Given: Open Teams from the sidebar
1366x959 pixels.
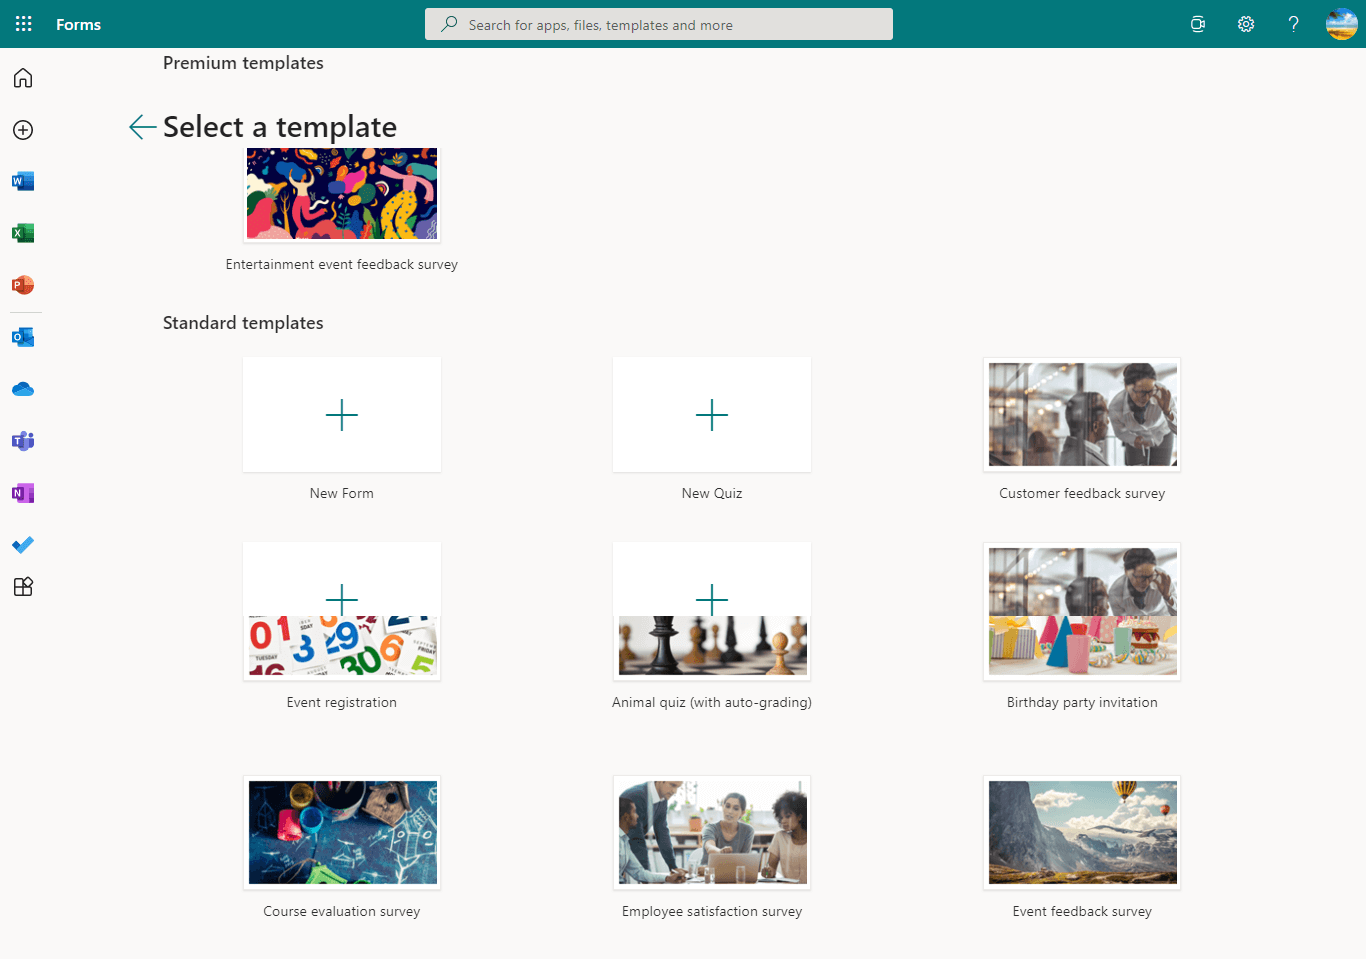Looking at the screenshot, I should [23, 441].
